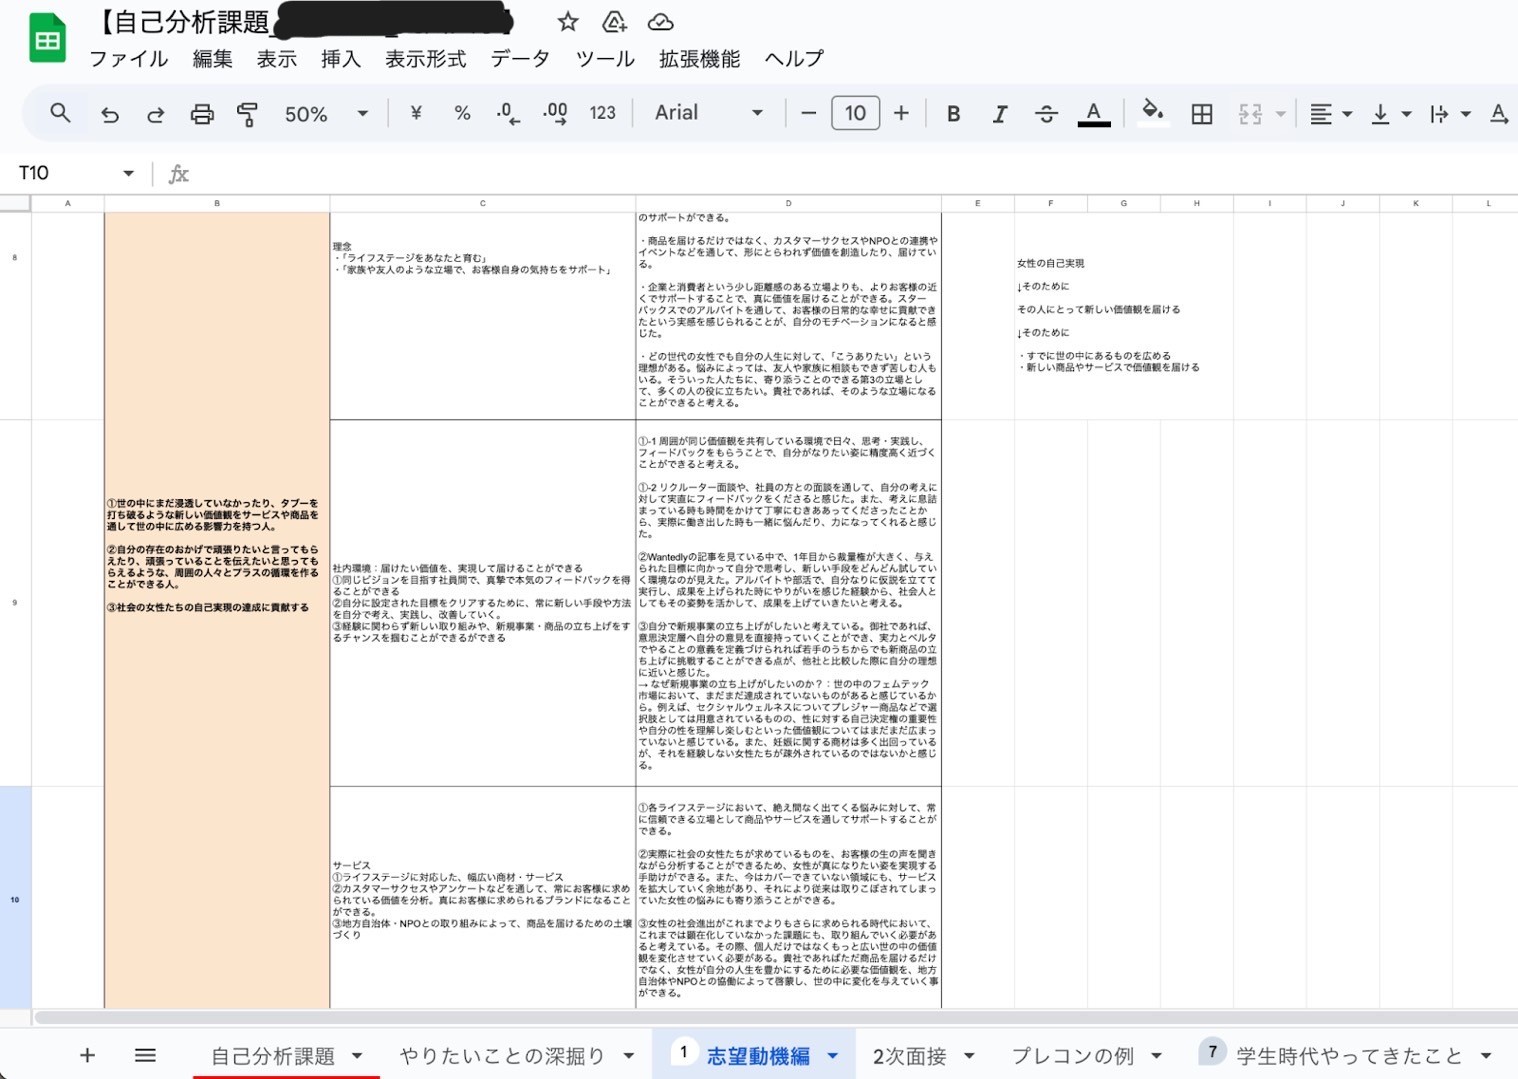This screenshot has height=1079, width=1518.
Task: Toggle strikethrough formatting
Action: click(x=1046, y=114)
